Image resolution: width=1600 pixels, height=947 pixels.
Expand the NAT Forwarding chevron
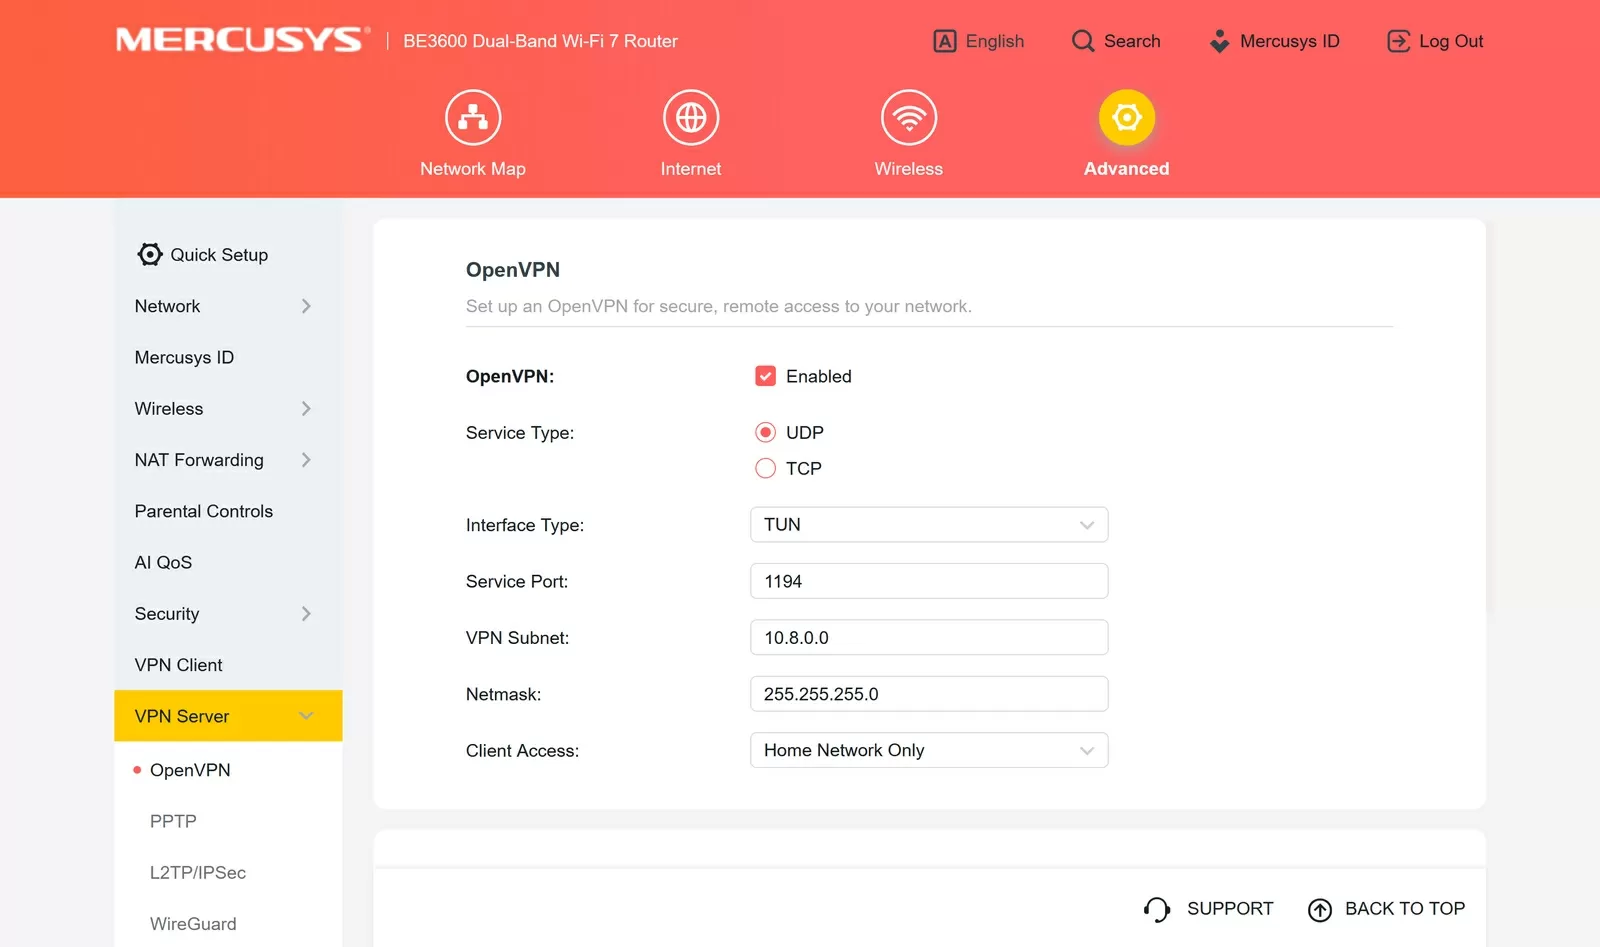click(x=306, y=460)
